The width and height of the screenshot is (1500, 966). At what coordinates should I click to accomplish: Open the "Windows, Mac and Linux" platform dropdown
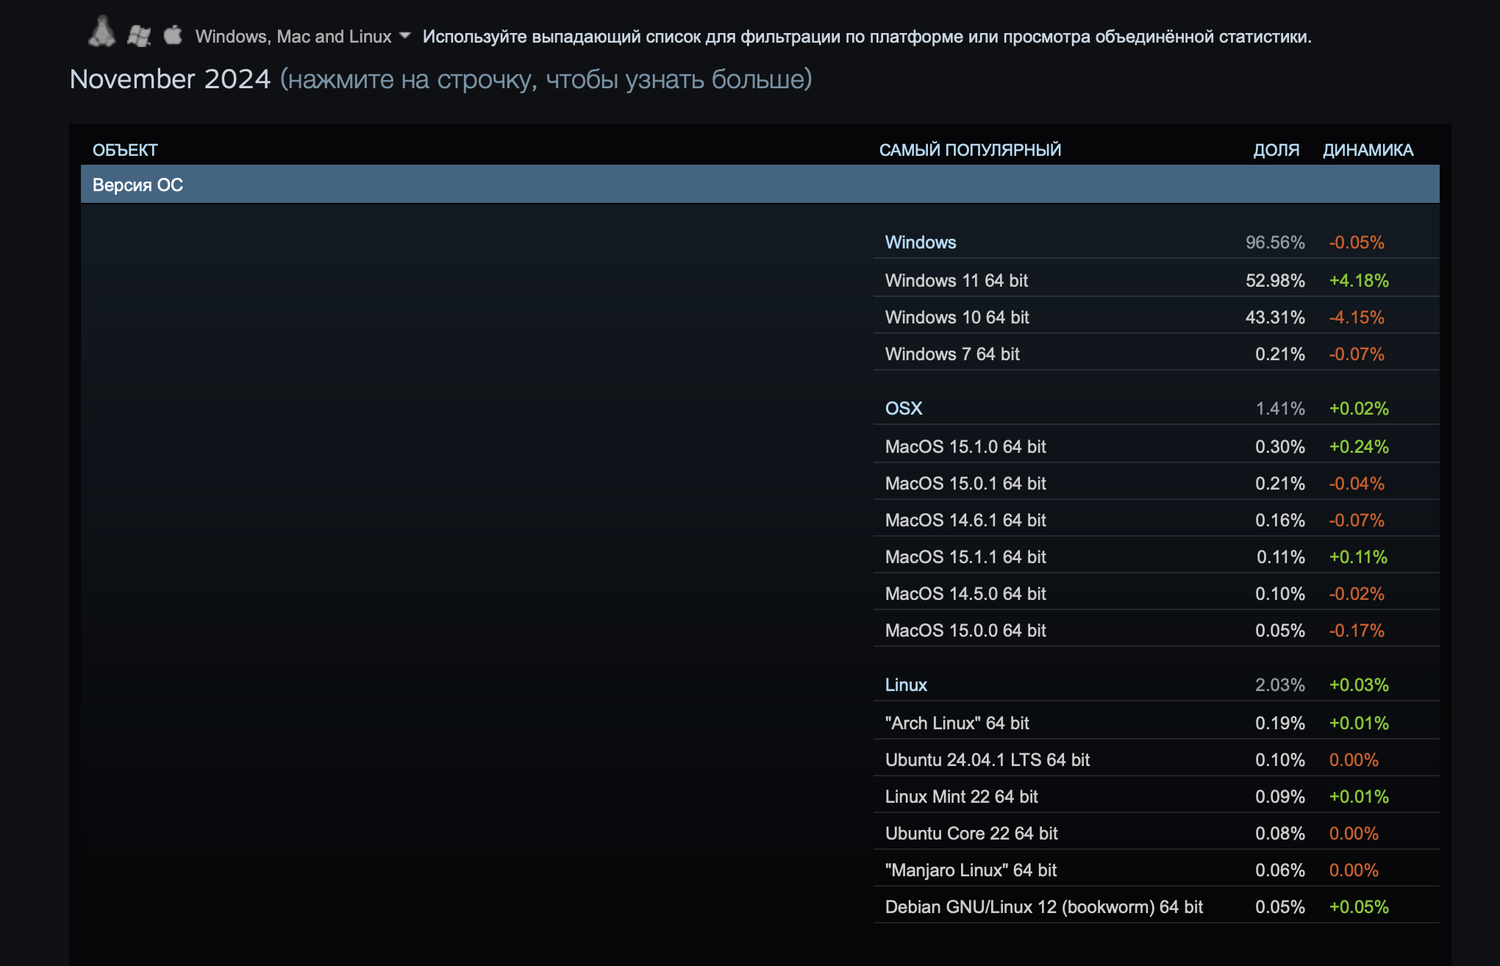tap(303, 37)
